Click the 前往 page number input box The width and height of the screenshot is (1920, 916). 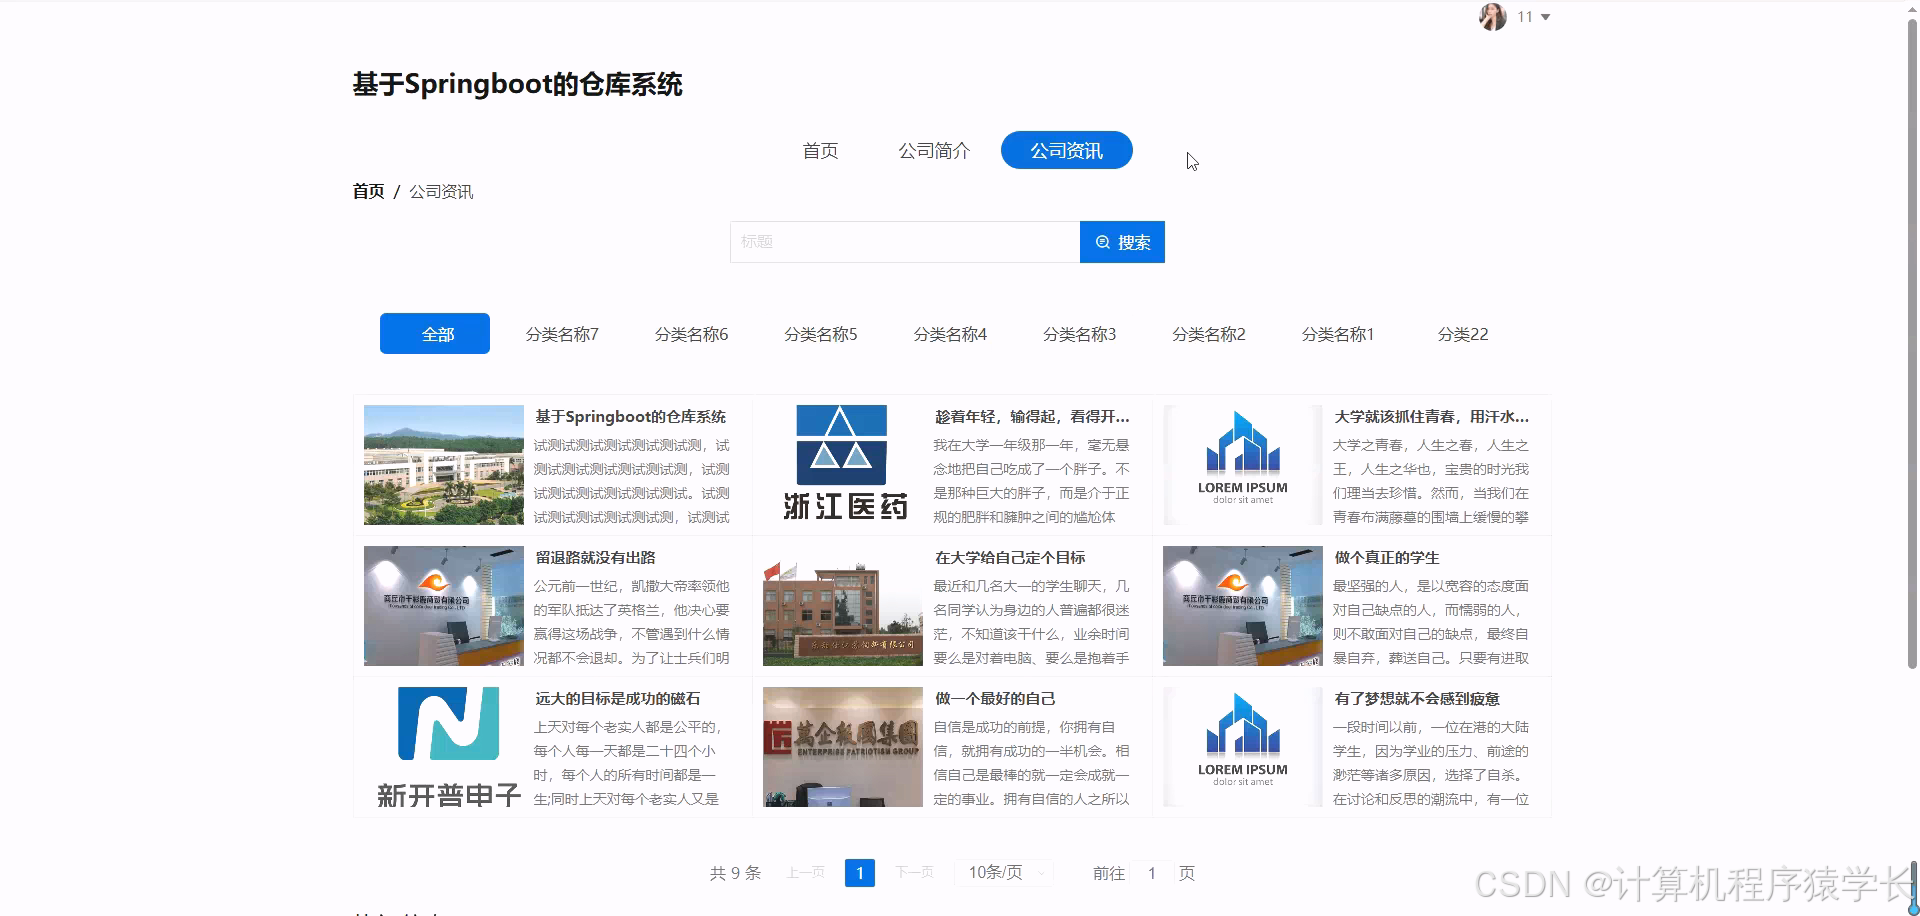click(x=1151, y=872)
